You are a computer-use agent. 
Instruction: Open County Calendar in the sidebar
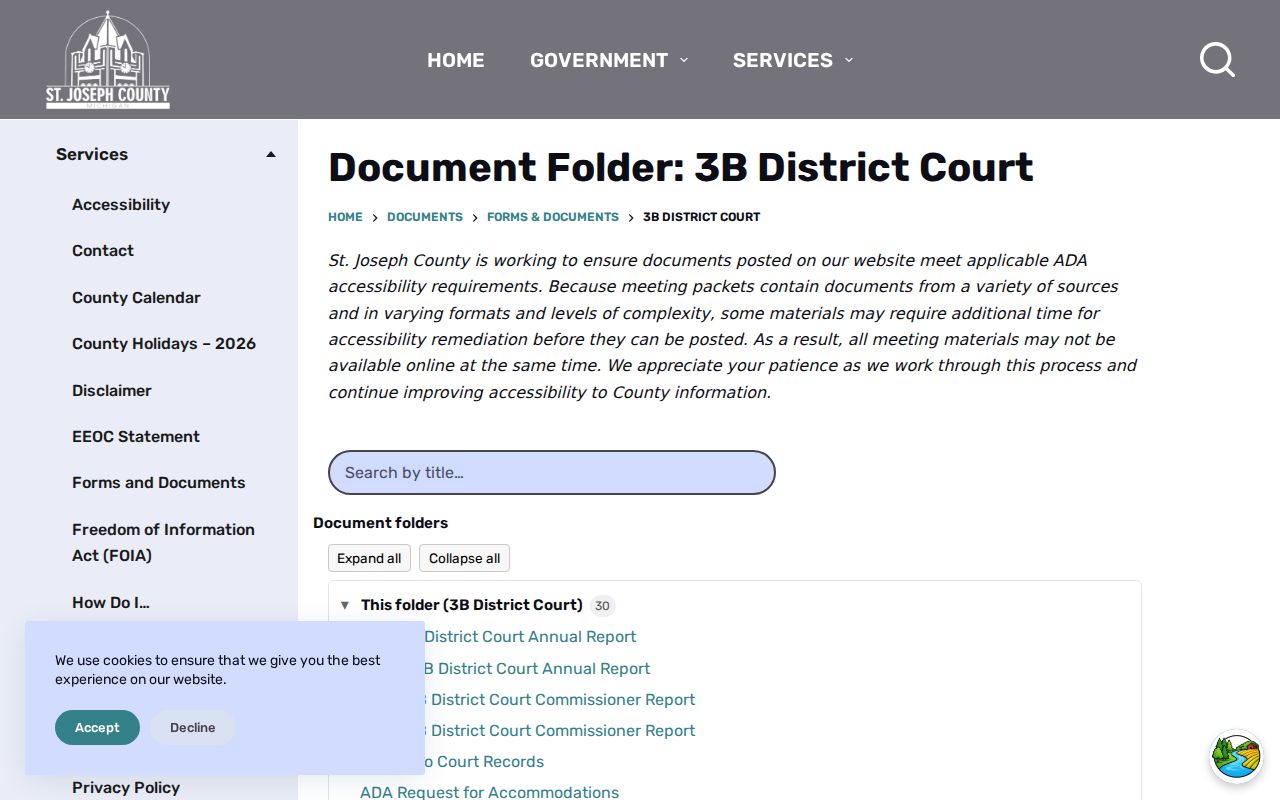click(136, 297)
